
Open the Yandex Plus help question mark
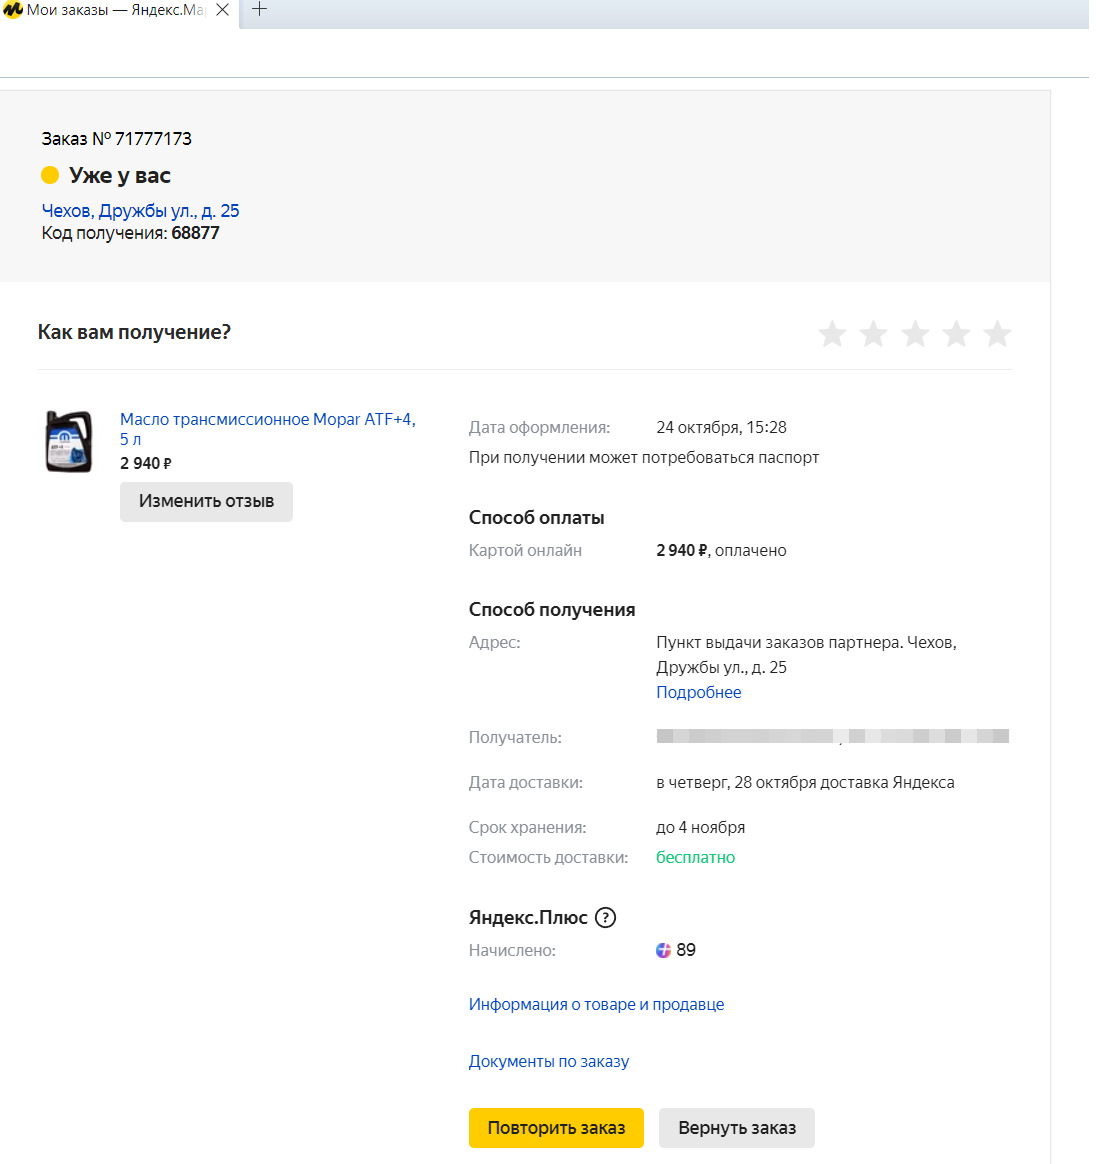point(605,918)
